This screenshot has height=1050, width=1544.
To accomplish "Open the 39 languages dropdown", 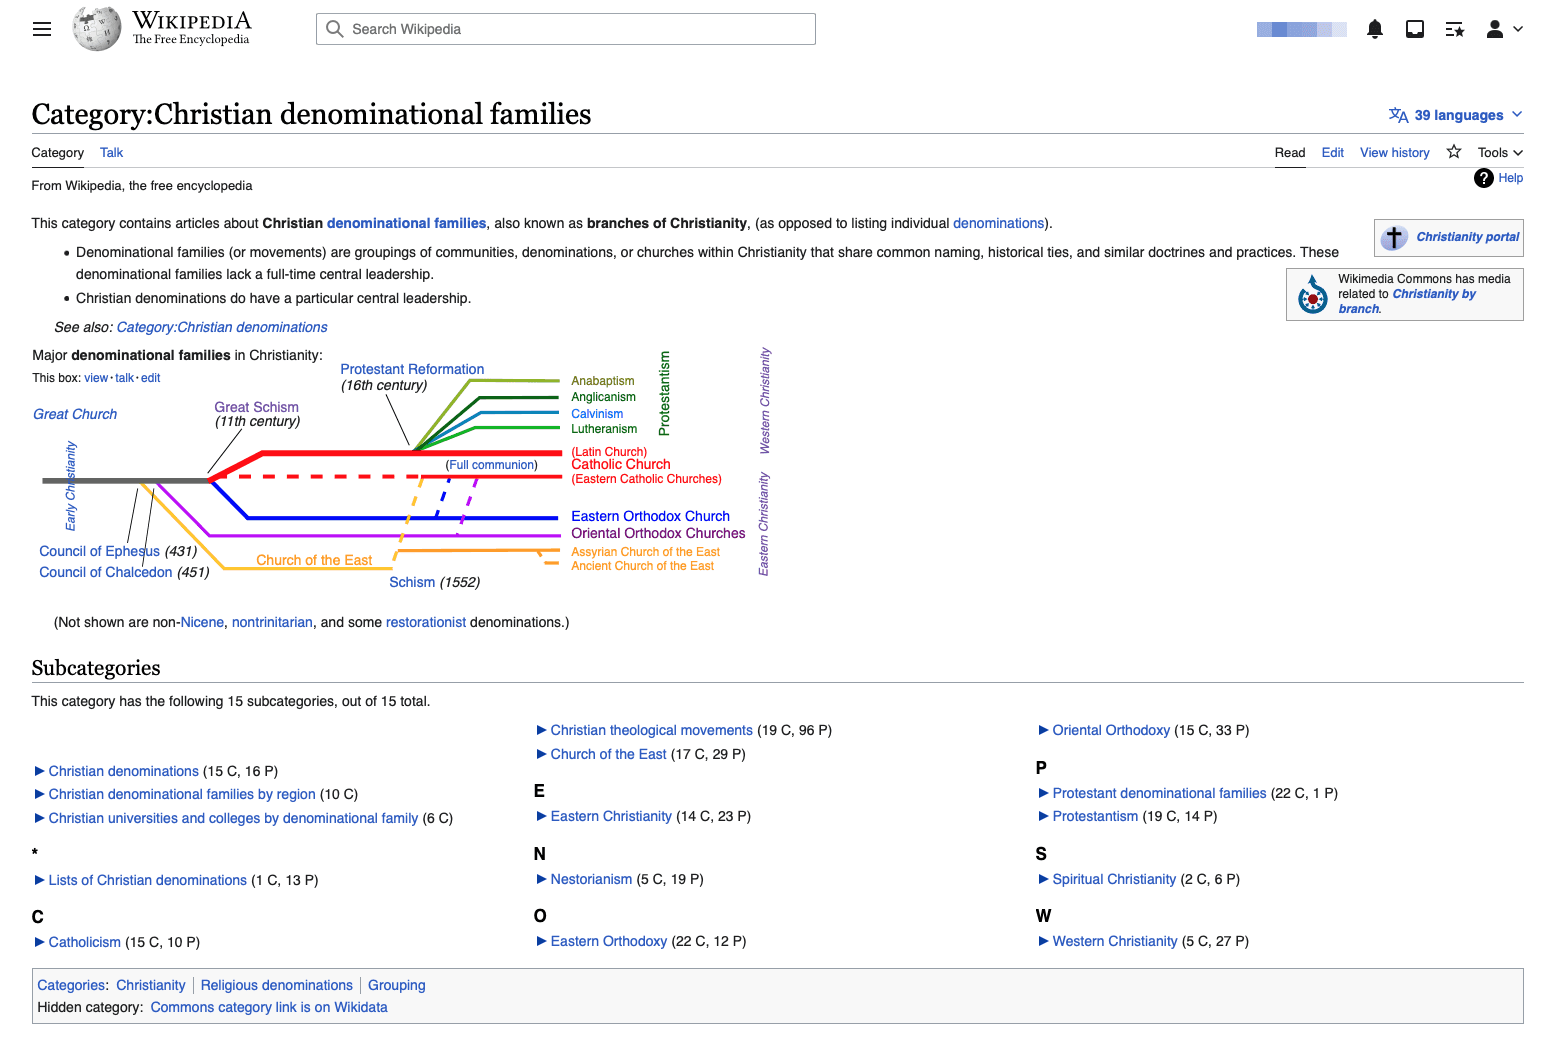I will (x=1456, y=115).
